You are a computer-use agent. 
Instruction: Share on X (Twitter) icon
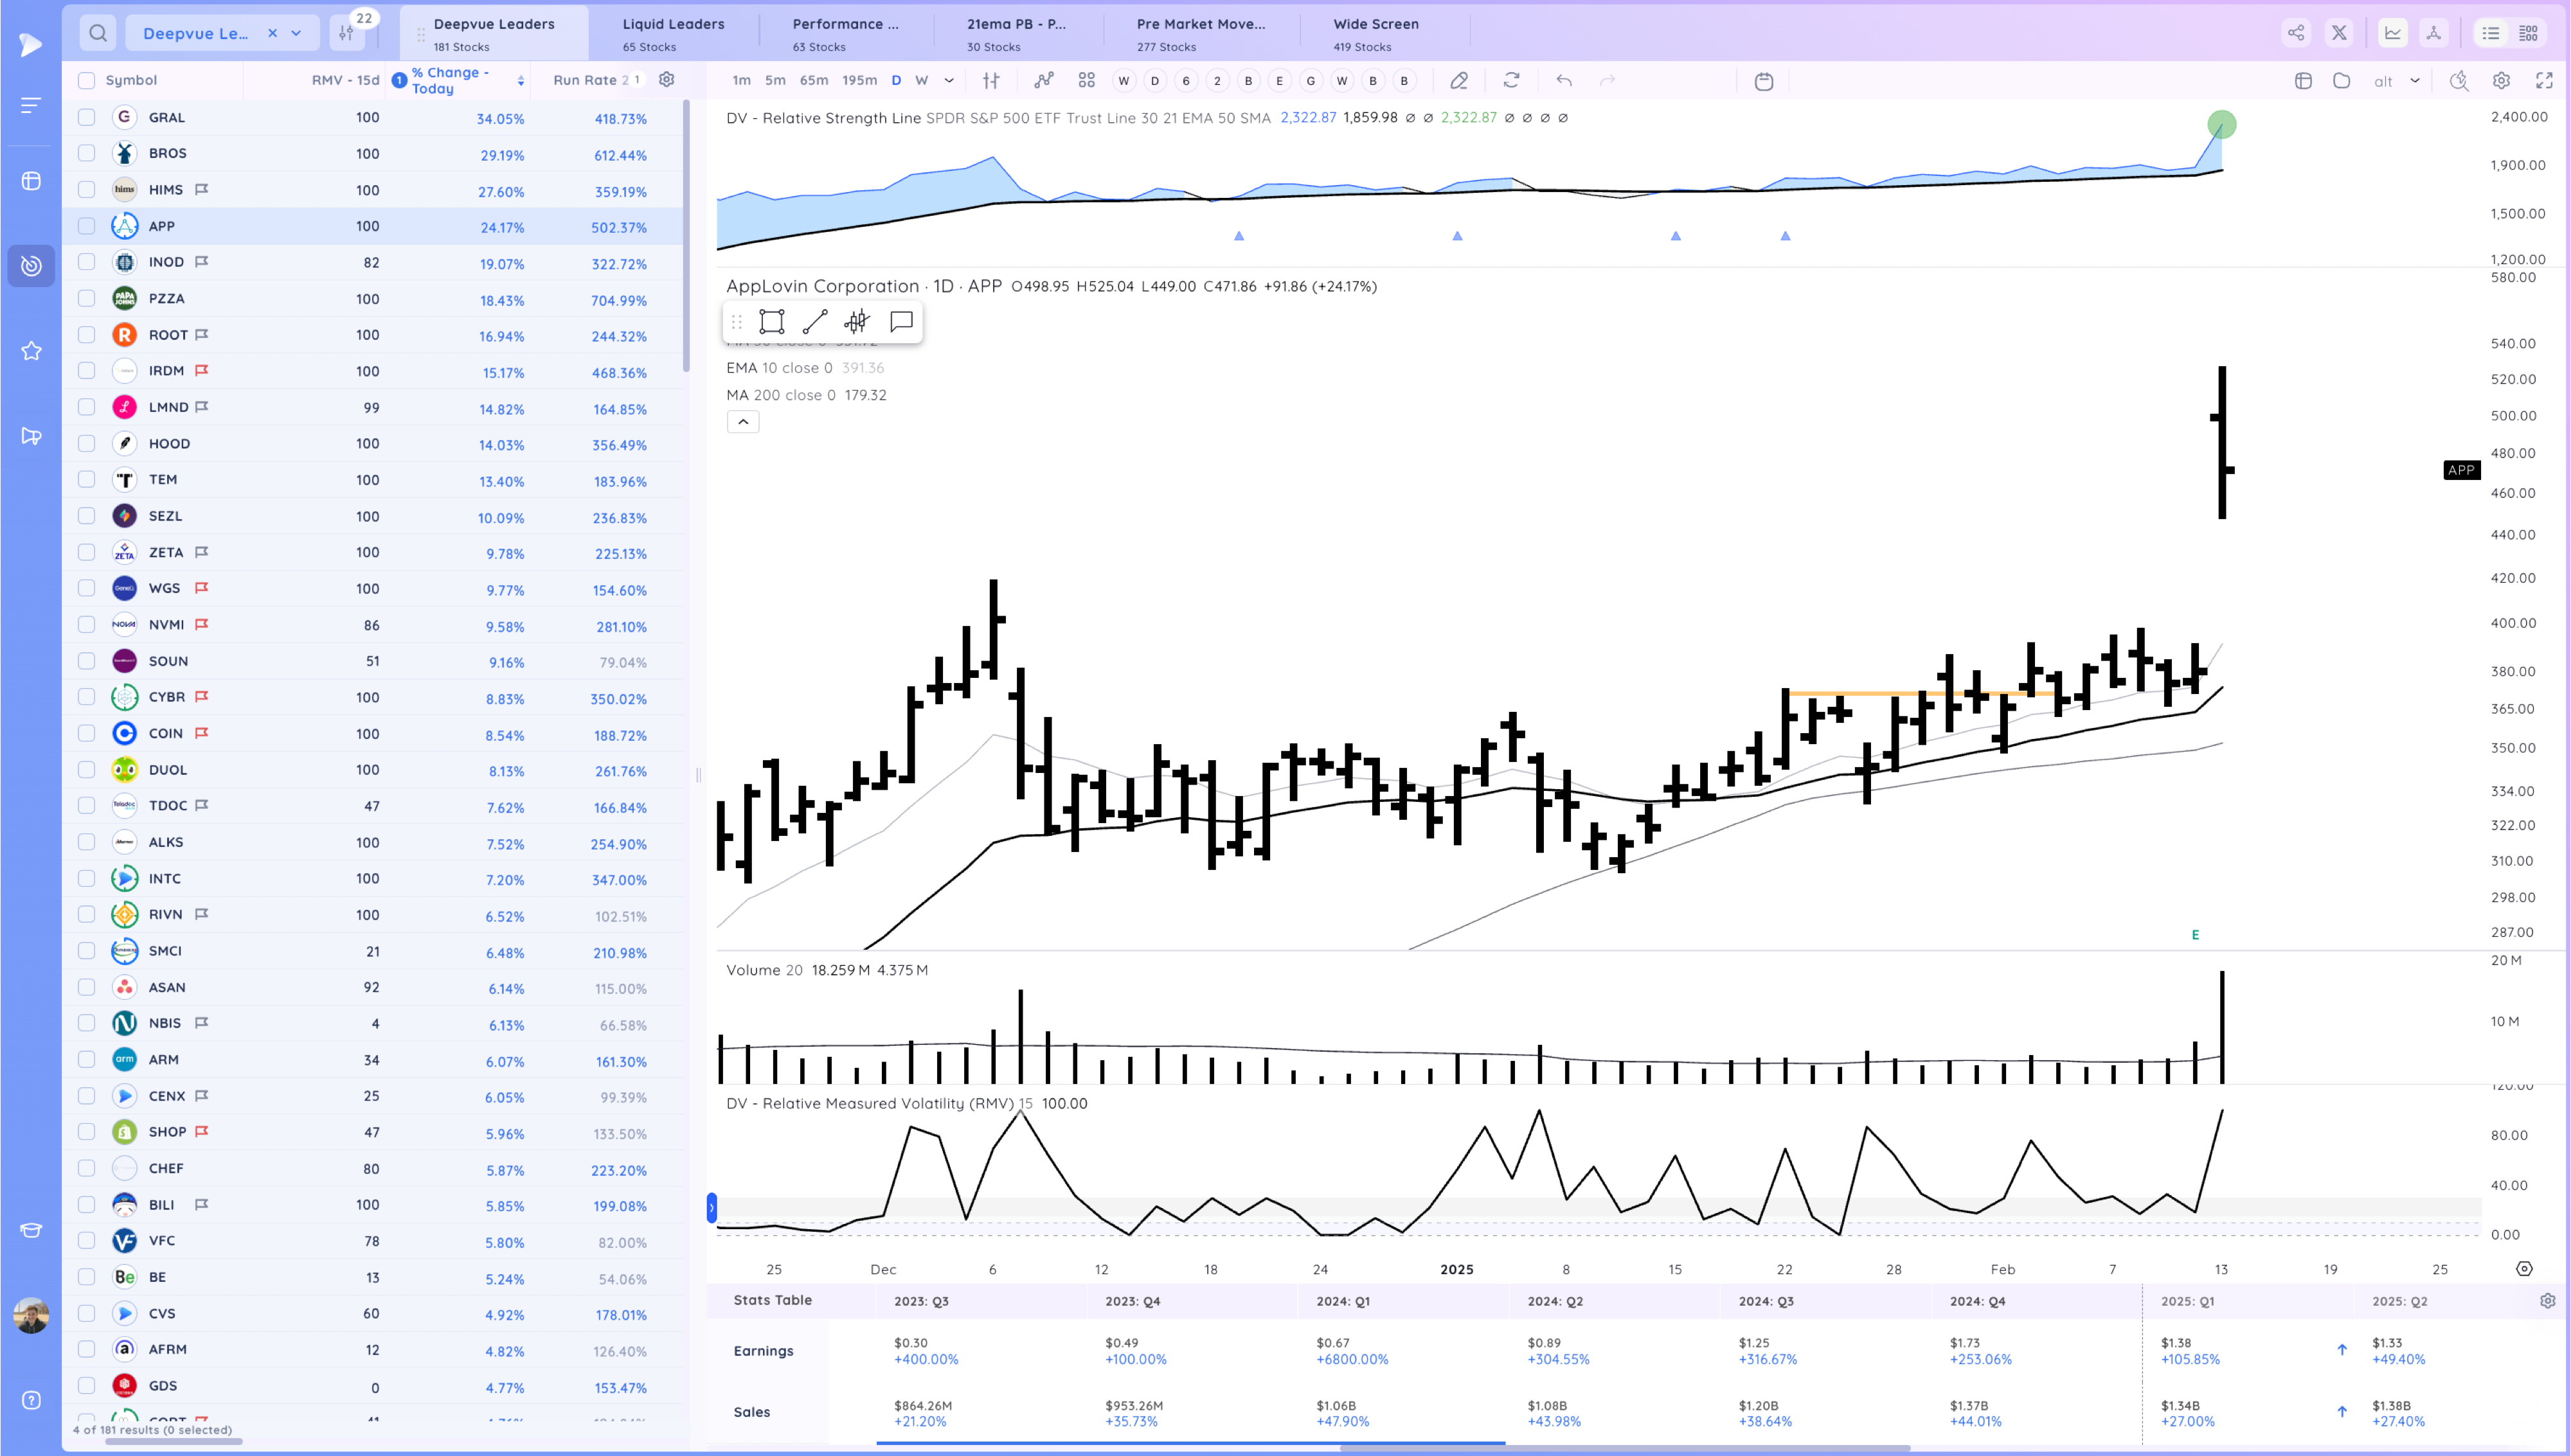point(2339,33)
